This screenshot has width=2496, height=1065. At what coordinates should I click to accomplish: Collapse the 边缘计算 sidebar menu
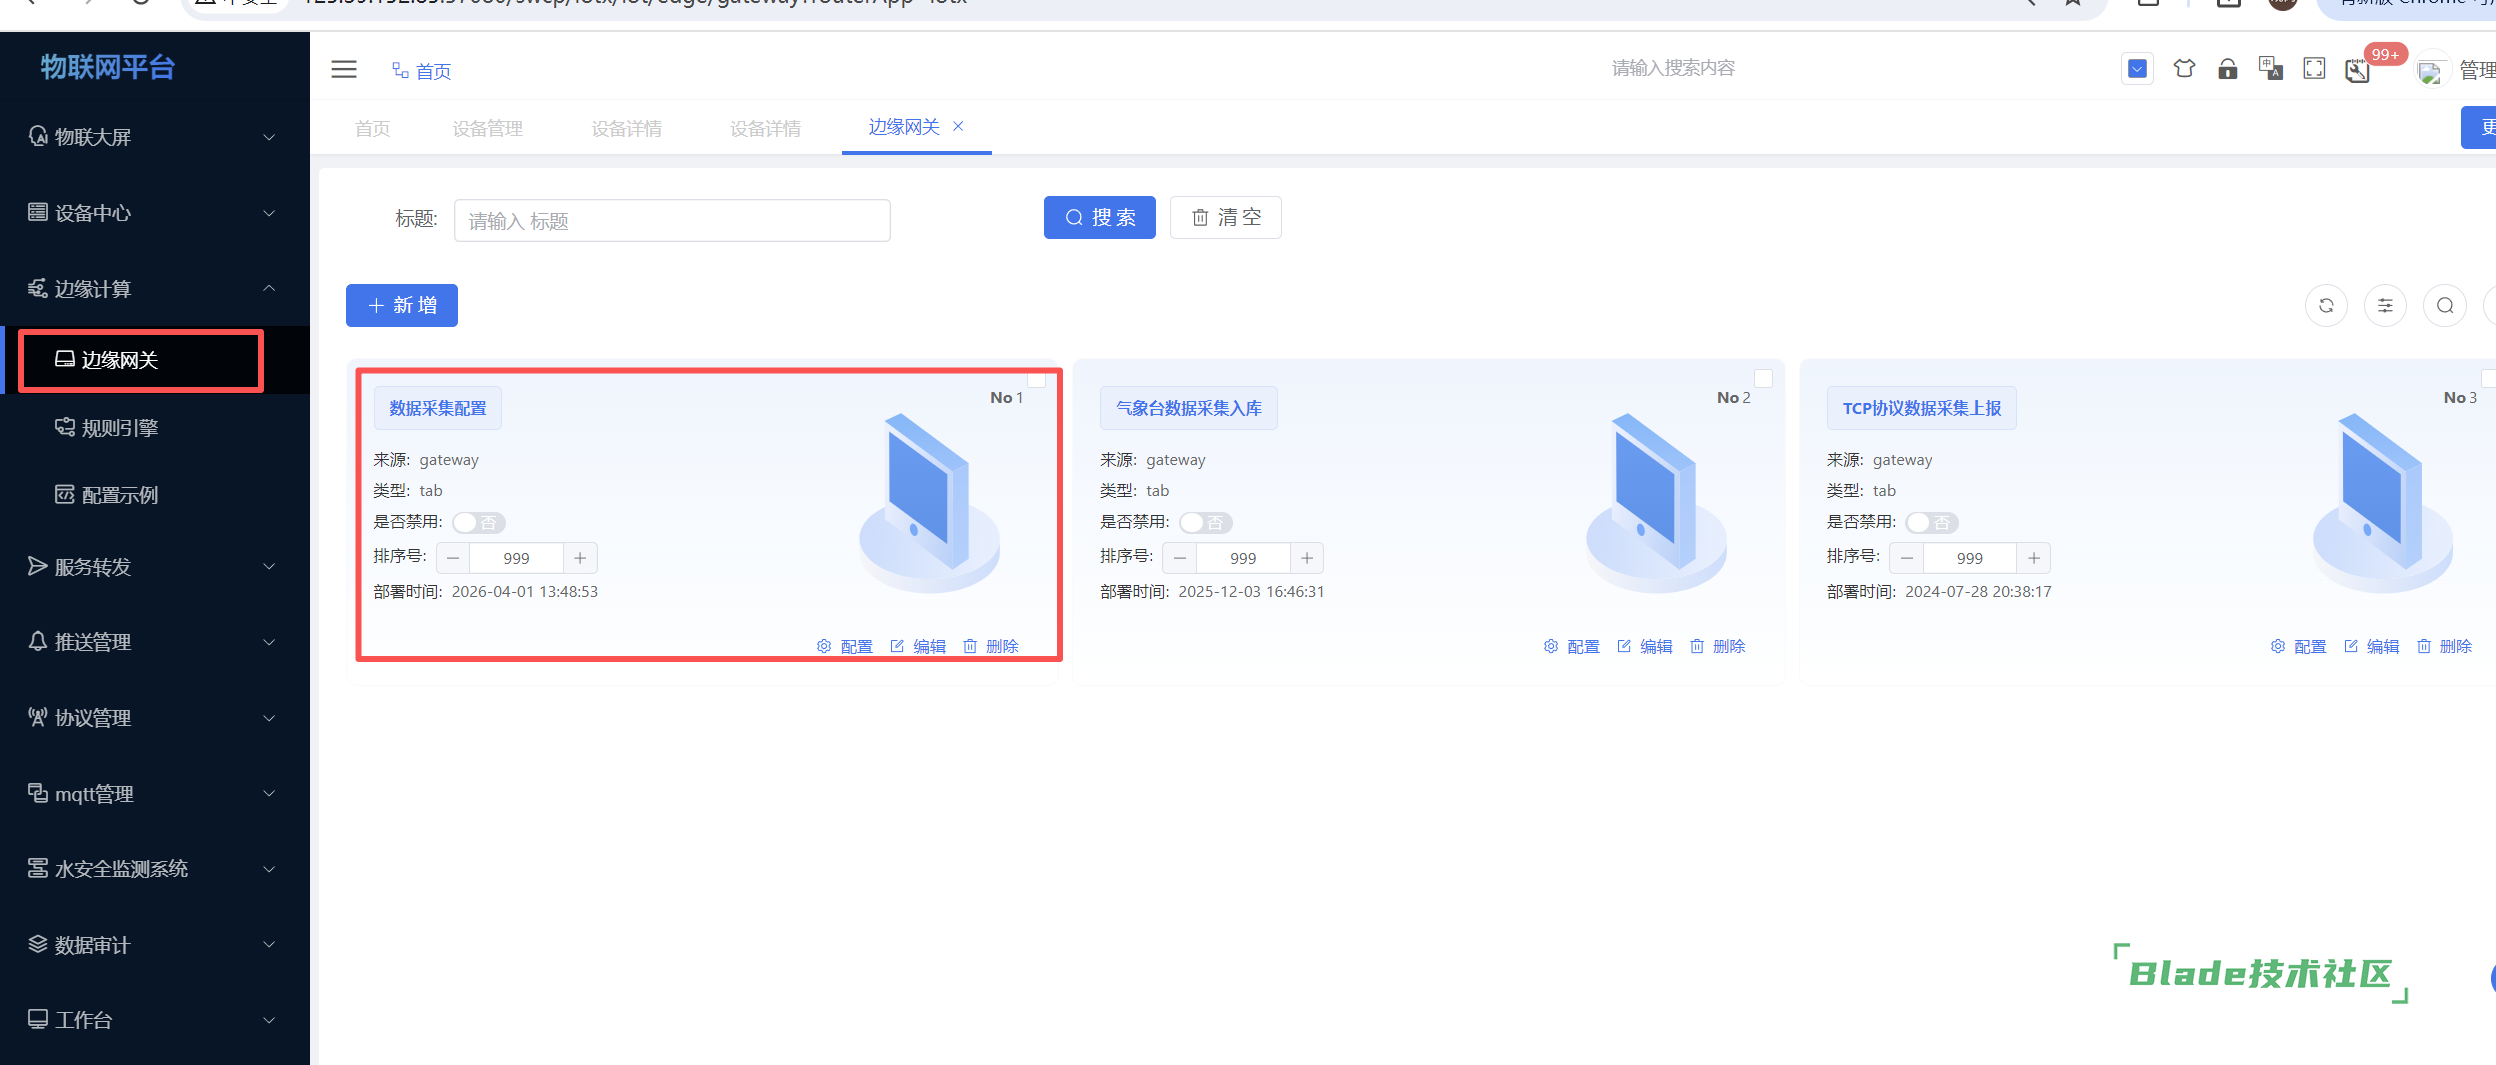click(x=150, y=289)
